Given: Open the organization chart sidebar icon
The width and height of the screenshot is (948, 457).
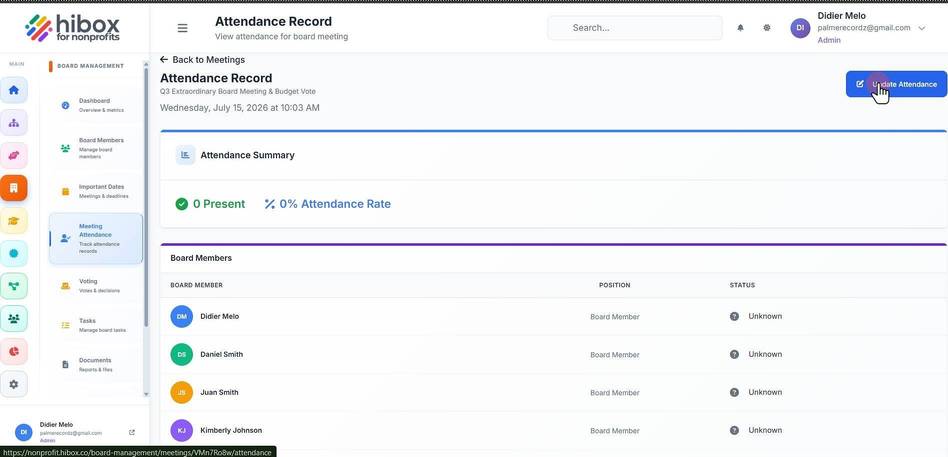Looking at the screenshot, I should click(14, 123).
